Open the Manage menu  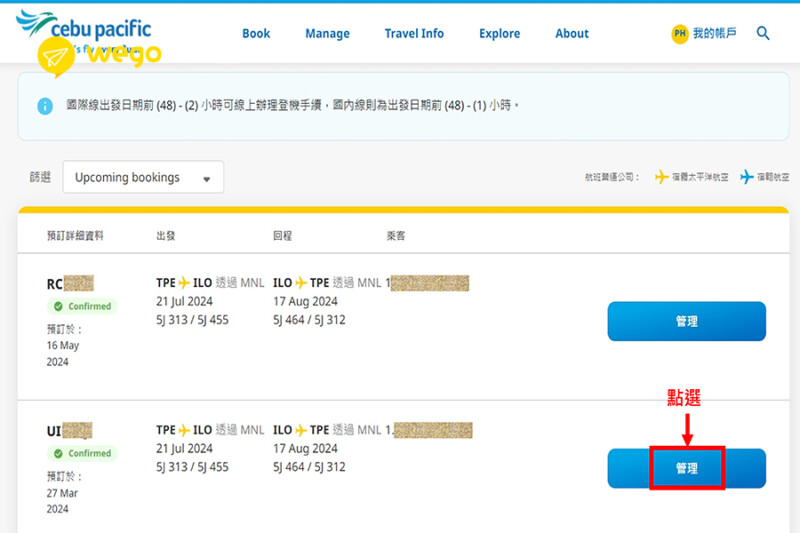[327, 33]
